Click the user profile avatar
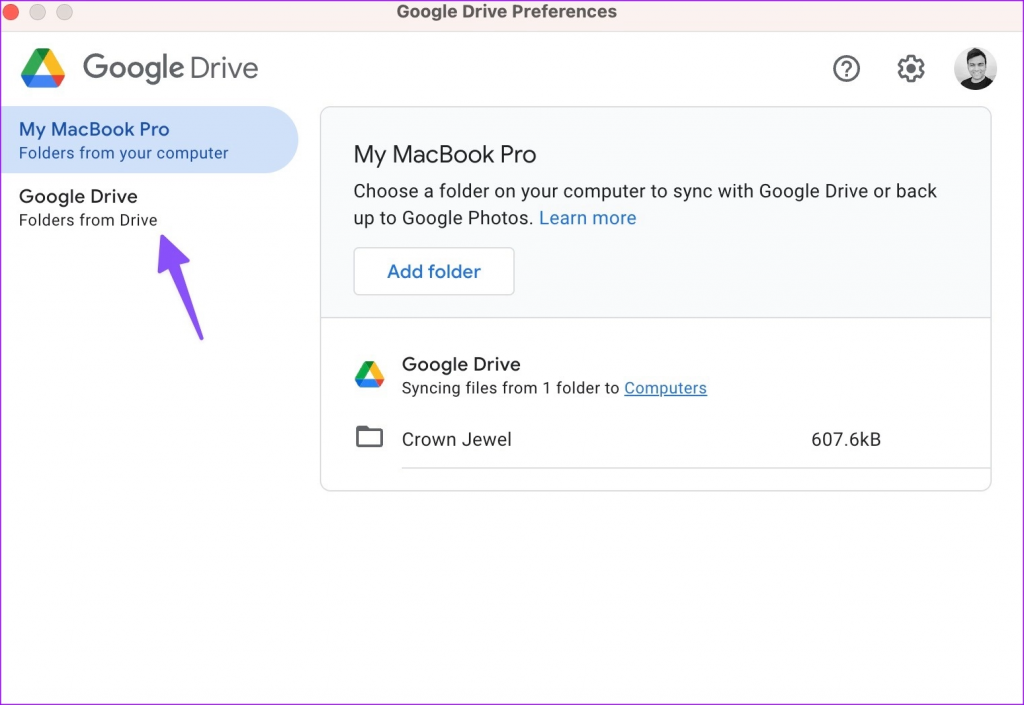Image resolution: width=1024 pixels, height=705 pixels. pyautogui.click(x=975, y=69)
